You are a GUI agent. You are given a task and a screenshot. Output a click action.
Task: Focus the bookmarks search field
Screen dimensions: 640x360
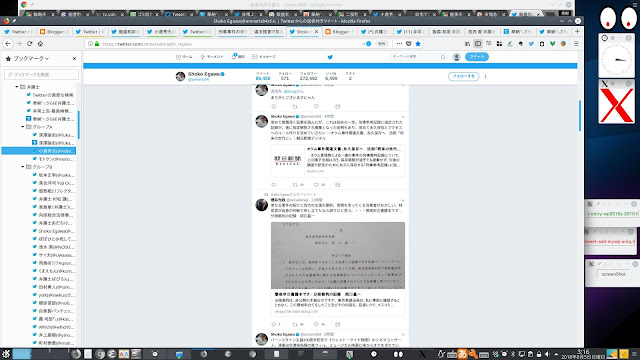click(41, 75)
